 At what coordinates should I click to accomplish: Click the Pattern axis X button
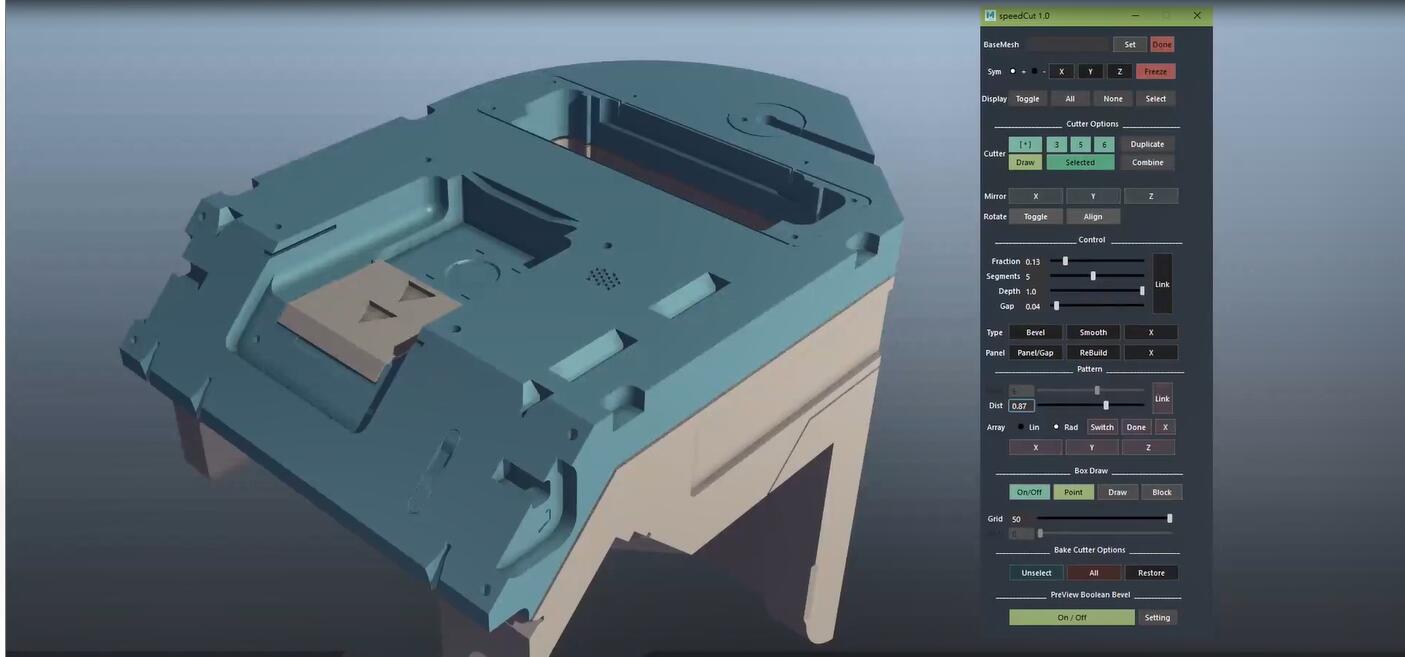click(1035, 447)
